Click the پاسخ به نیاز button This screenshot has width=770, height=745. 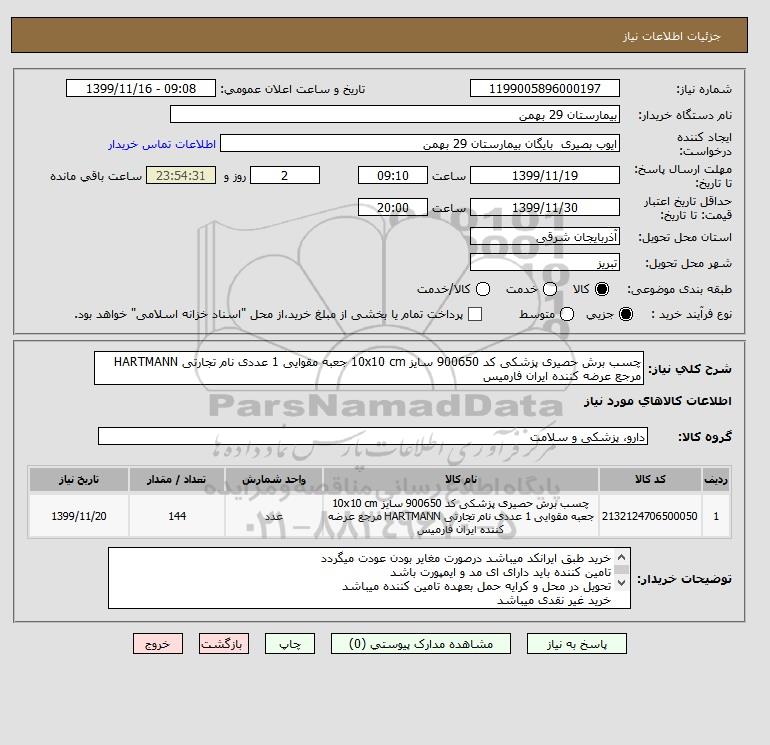(x=577, y=644)
